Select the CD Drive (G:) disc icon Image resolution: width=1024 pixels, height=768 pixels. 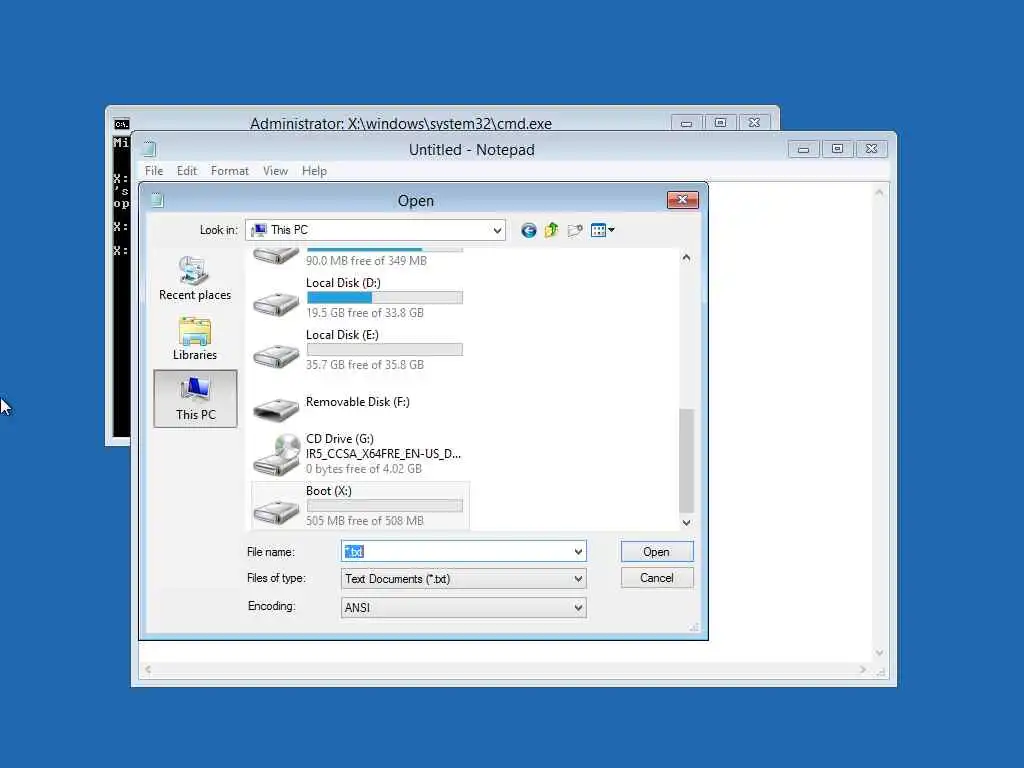coord(276,455)
